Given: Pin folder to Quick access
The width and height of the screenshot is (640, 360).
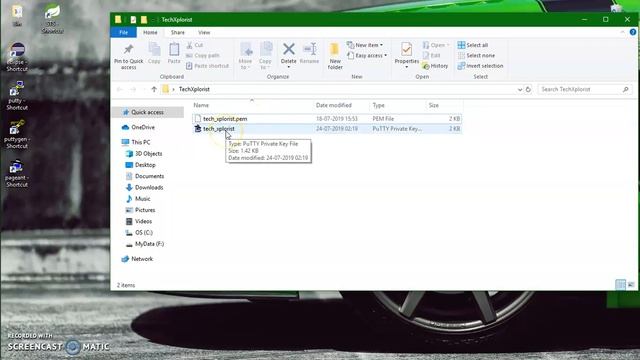Looking at the screenshot, I should pyautogui.click(x=129, y=56).
